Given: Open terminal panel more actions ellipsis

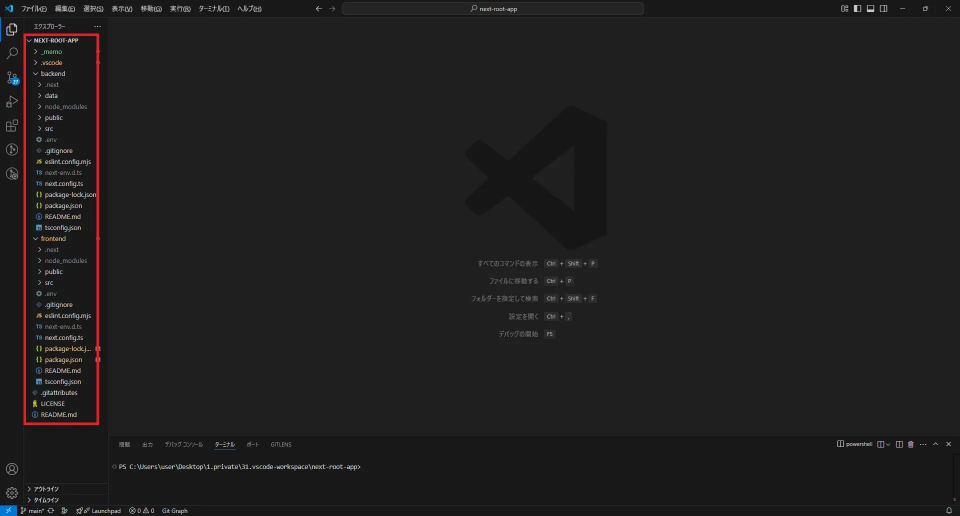Looking at the screenshot, I should coord(923,444).
